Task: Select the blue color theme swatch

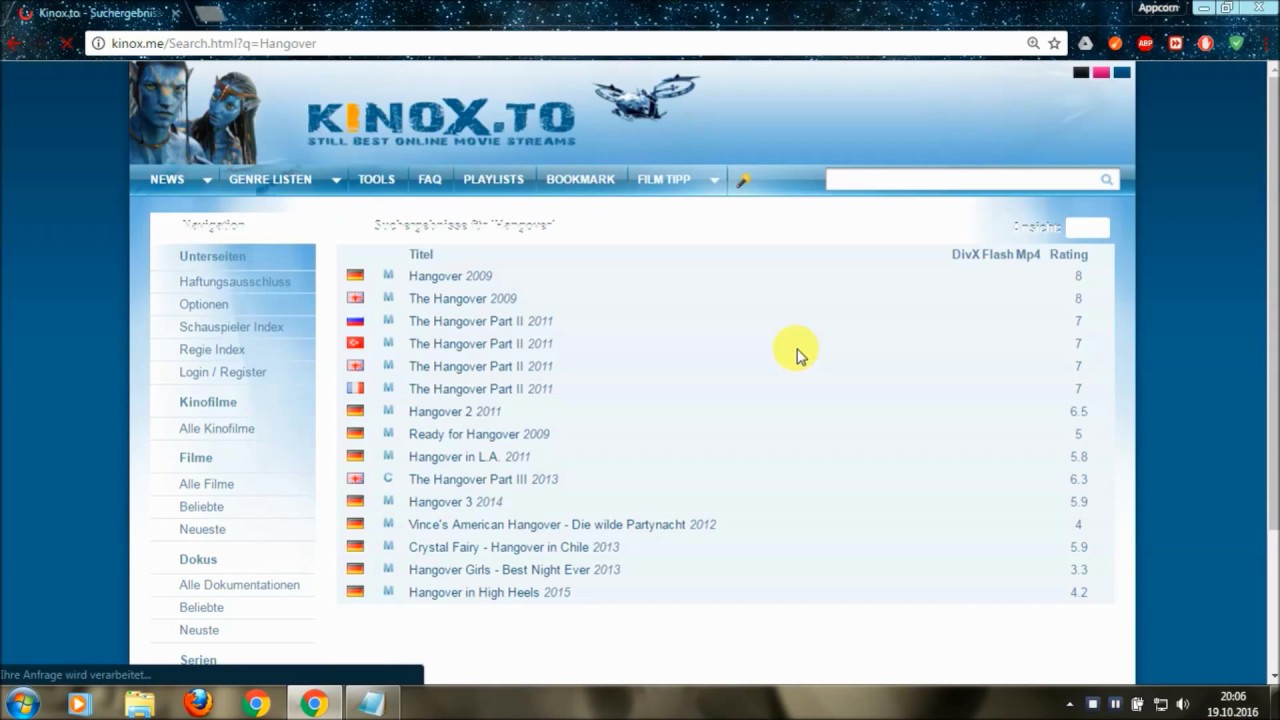Action: coord(1122,73)
